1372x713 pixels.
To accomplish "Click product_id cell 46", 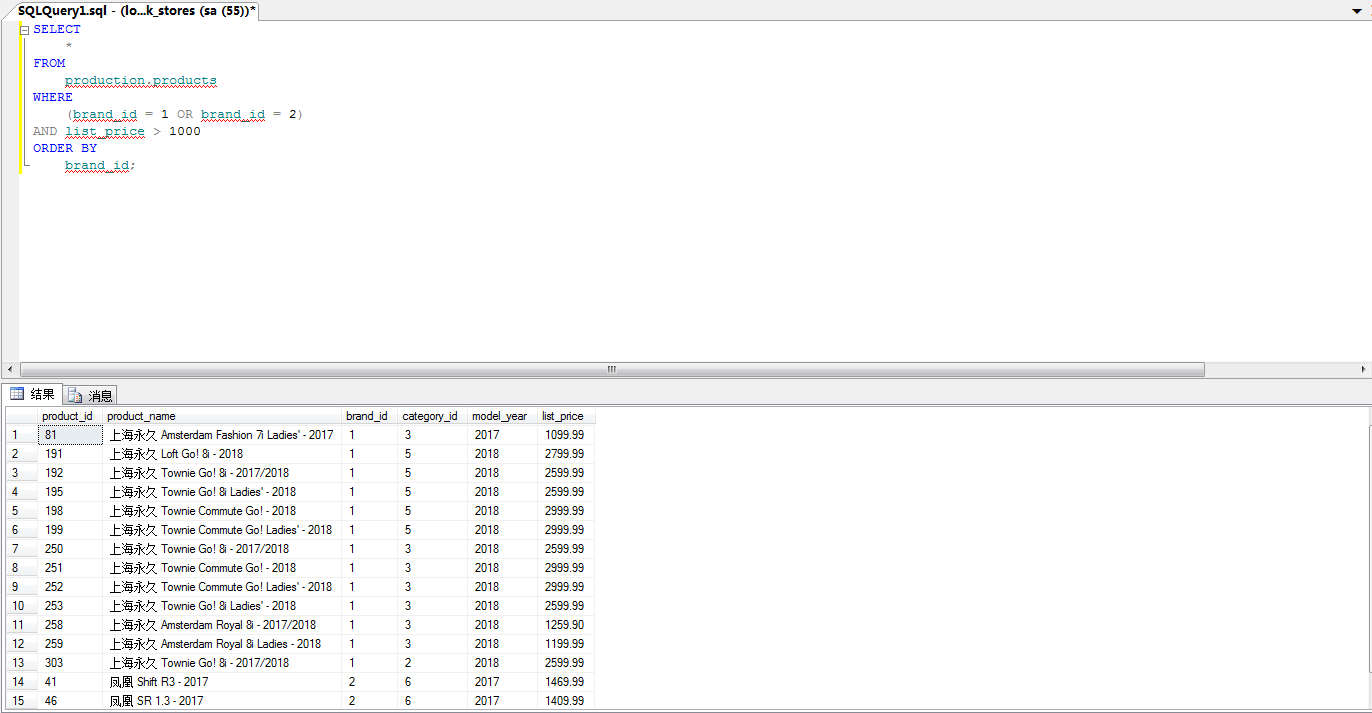I will [x=70, y=701].
